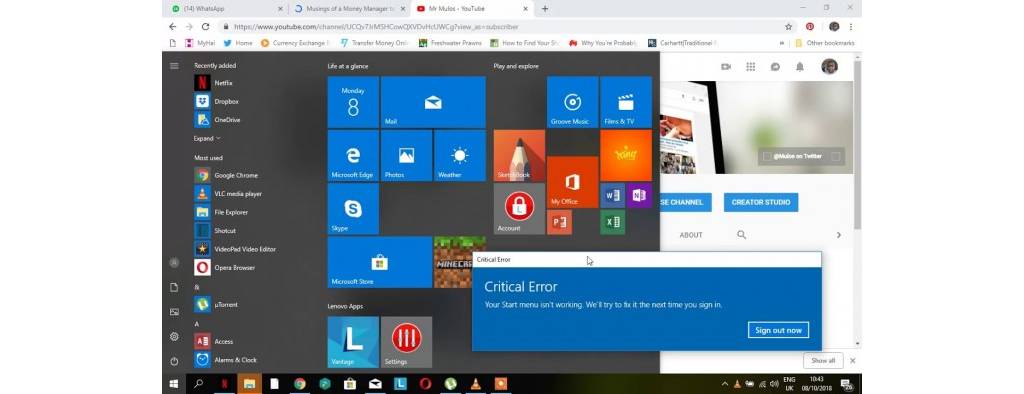1024x394 pixels.
Task: Open the PowerPoint small tile
Action: pos(560,222)
